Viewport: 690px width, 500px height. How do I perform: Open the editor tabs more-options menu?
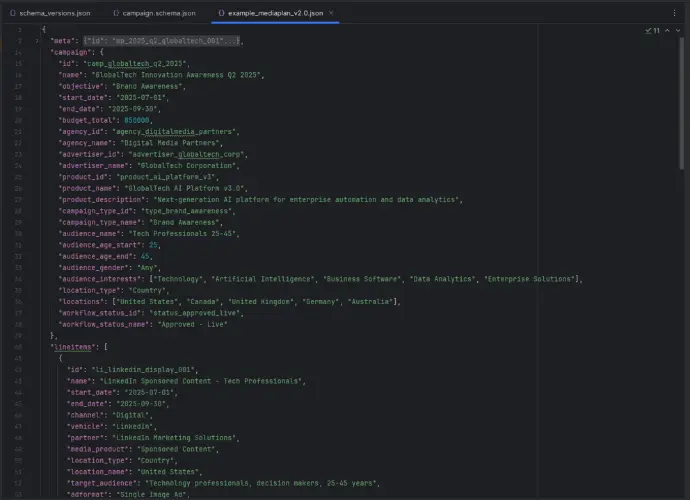pyautogui.click(x=674, y=13)
